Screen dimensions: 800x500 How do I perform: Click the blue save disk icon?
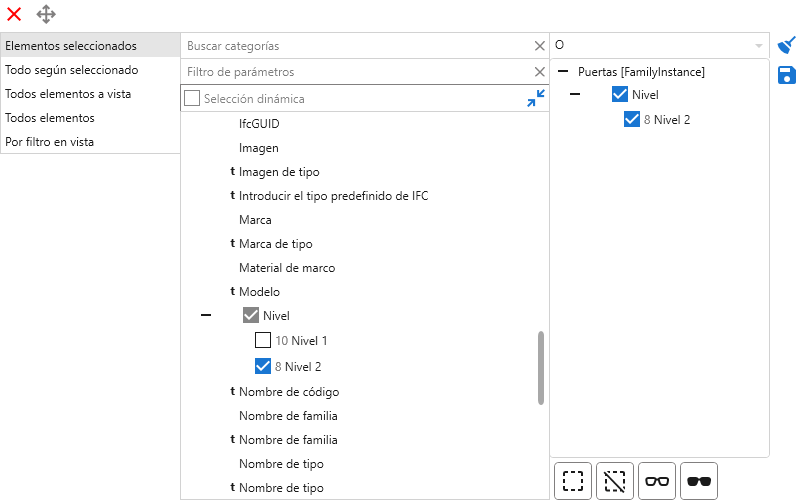point(787,75)
